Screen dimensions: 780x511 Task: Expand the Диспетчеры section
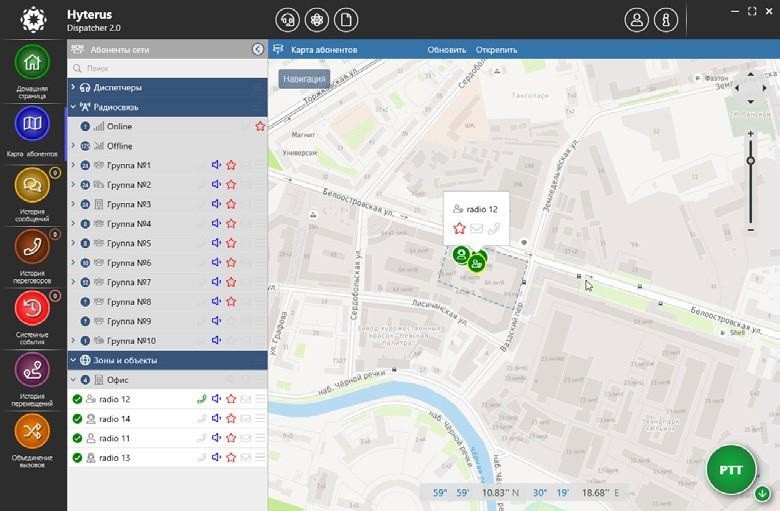pos(73,87)
